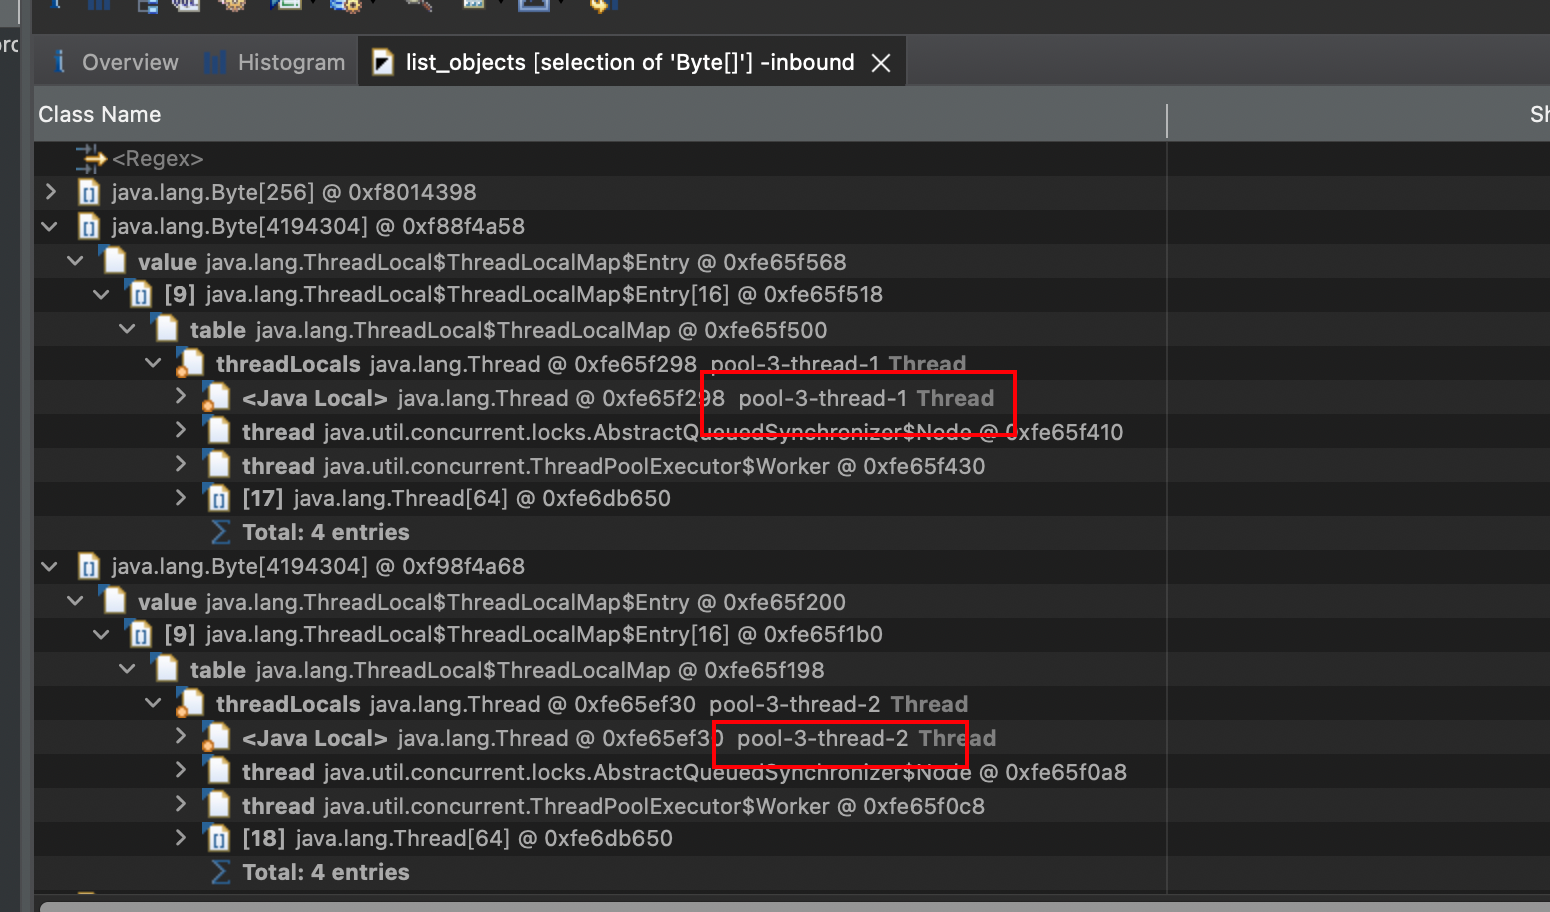Expand java.lang.Byte[256] @ 0xf8014398 node
1550x912 pixels.
coord(51,191)
